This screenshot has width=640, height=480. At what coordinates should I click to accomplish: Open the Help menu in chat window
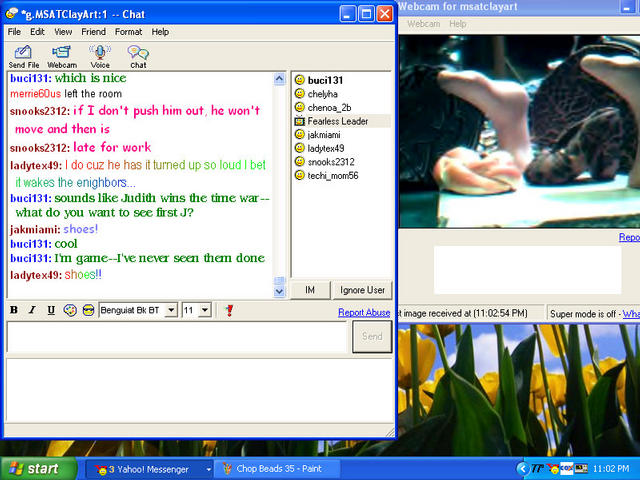pos(160,32)
